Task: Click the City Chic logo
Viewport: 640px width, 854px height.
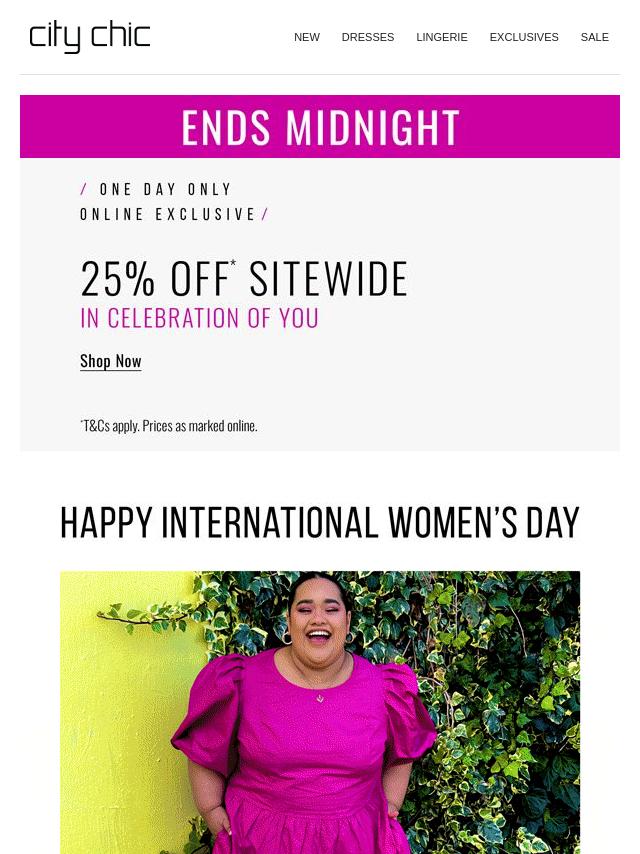Action: point(89,38)
